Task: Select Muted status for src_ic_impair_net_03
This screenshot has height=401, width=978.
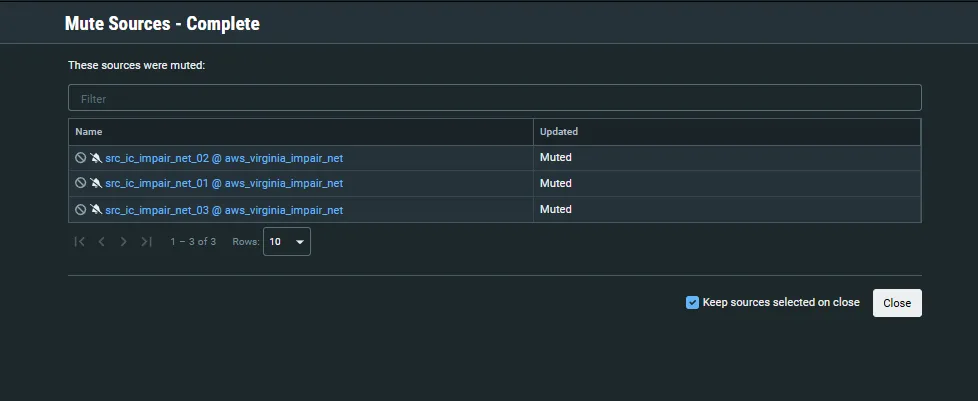Action: pos(556,210)
